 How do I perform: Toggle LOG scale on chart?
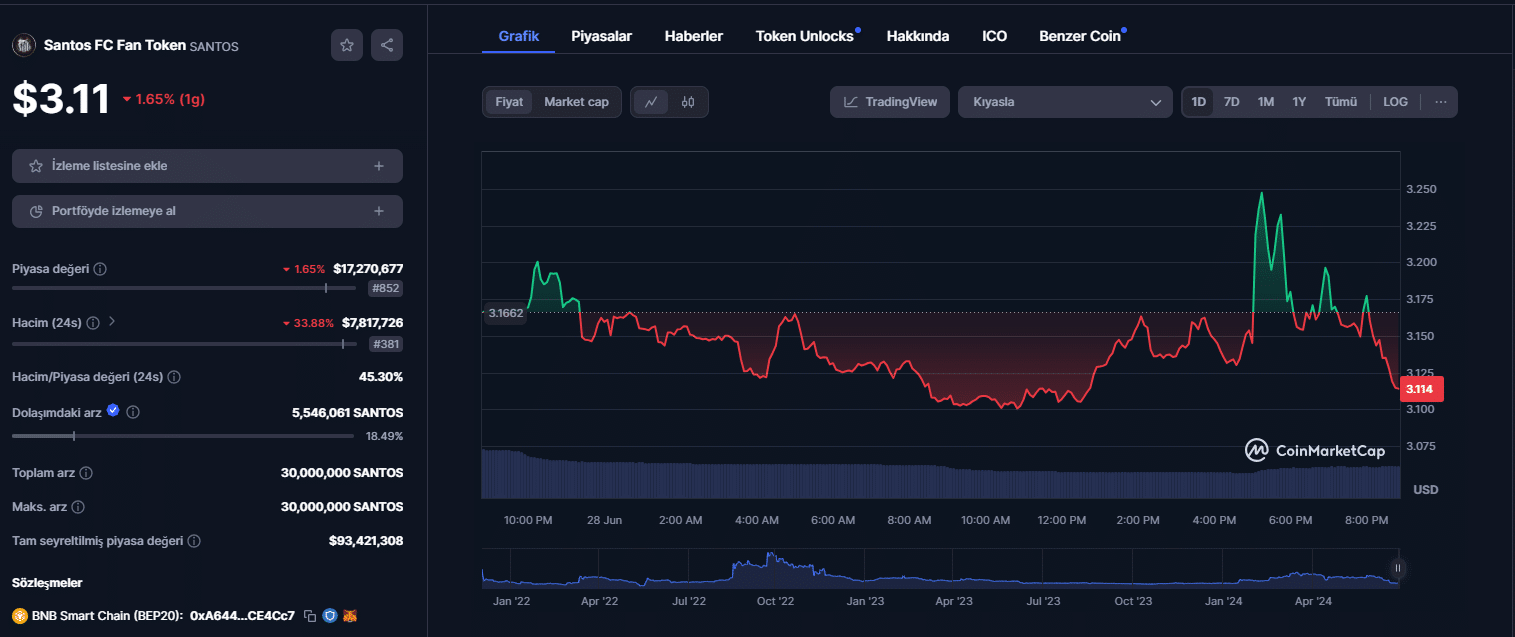pos(1395,102)
